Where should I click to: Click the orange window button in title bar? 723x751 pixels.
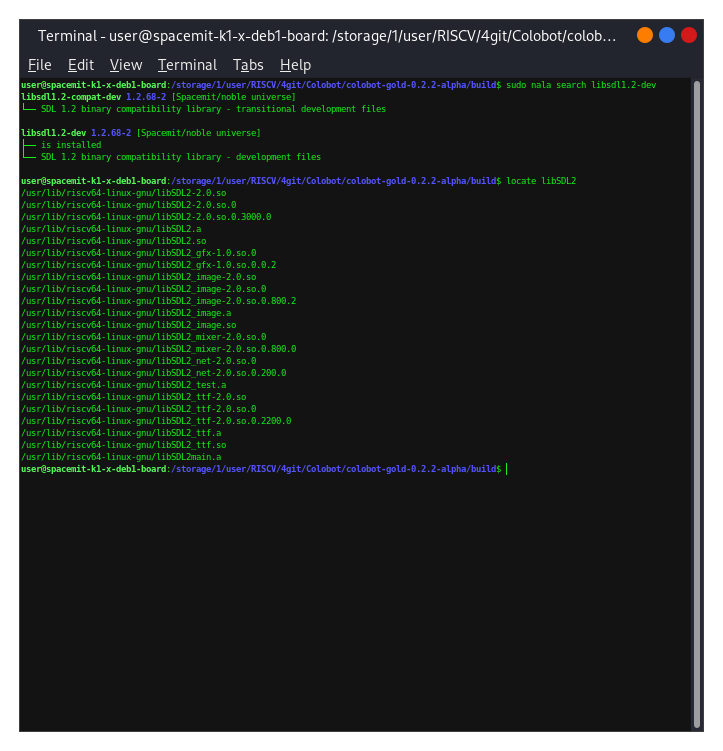point(645,35)
